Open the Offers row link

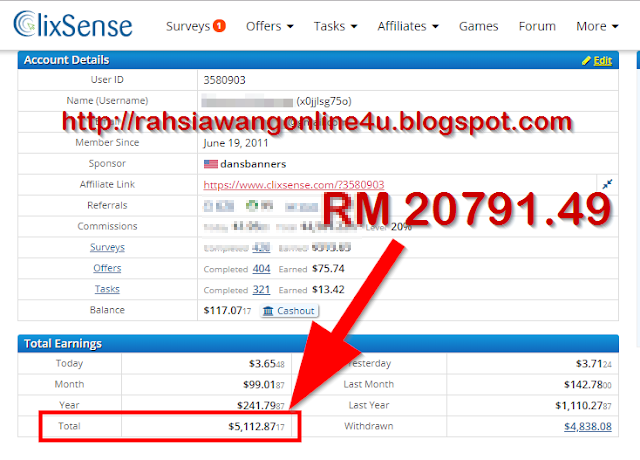pos(107,268)
